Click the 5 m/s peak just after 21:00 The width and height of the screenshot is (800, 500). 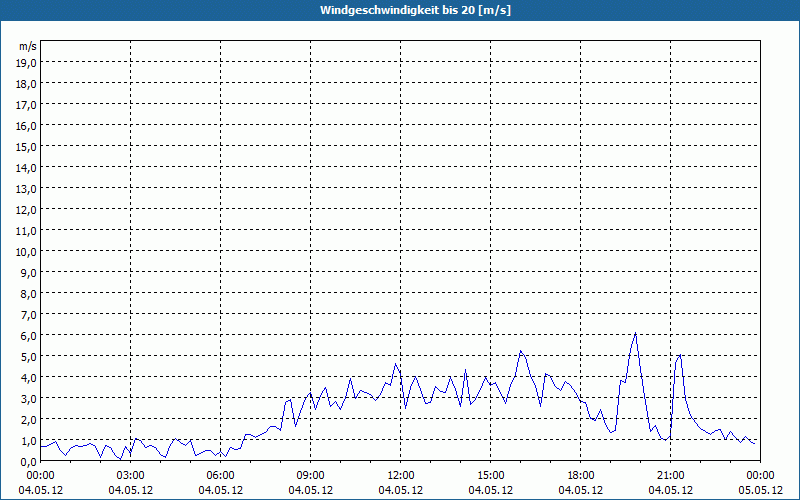(x=680, y=355)
